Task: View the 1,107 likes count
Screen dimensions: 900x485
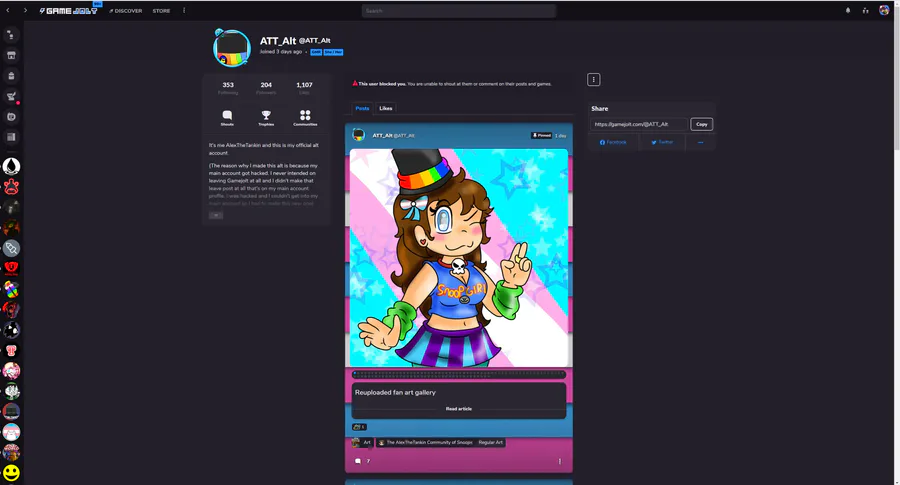Action: click(304, 88)
